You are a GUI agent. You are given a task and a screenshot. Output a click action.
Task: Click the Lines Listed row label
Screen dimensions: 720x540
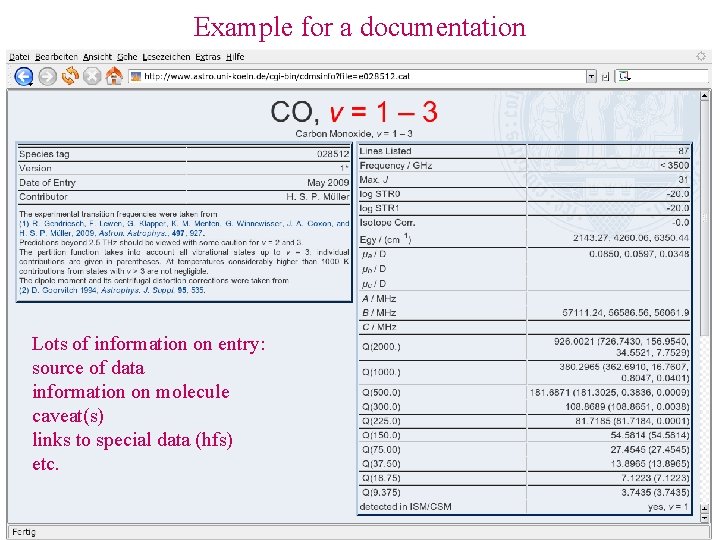385,151
